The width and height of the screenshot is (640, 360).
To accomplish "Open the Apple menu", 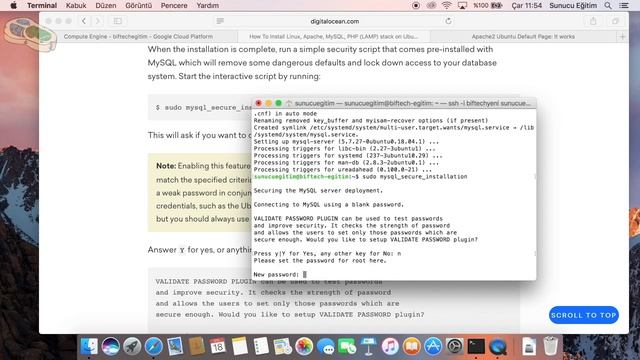I will coord(13,5).
